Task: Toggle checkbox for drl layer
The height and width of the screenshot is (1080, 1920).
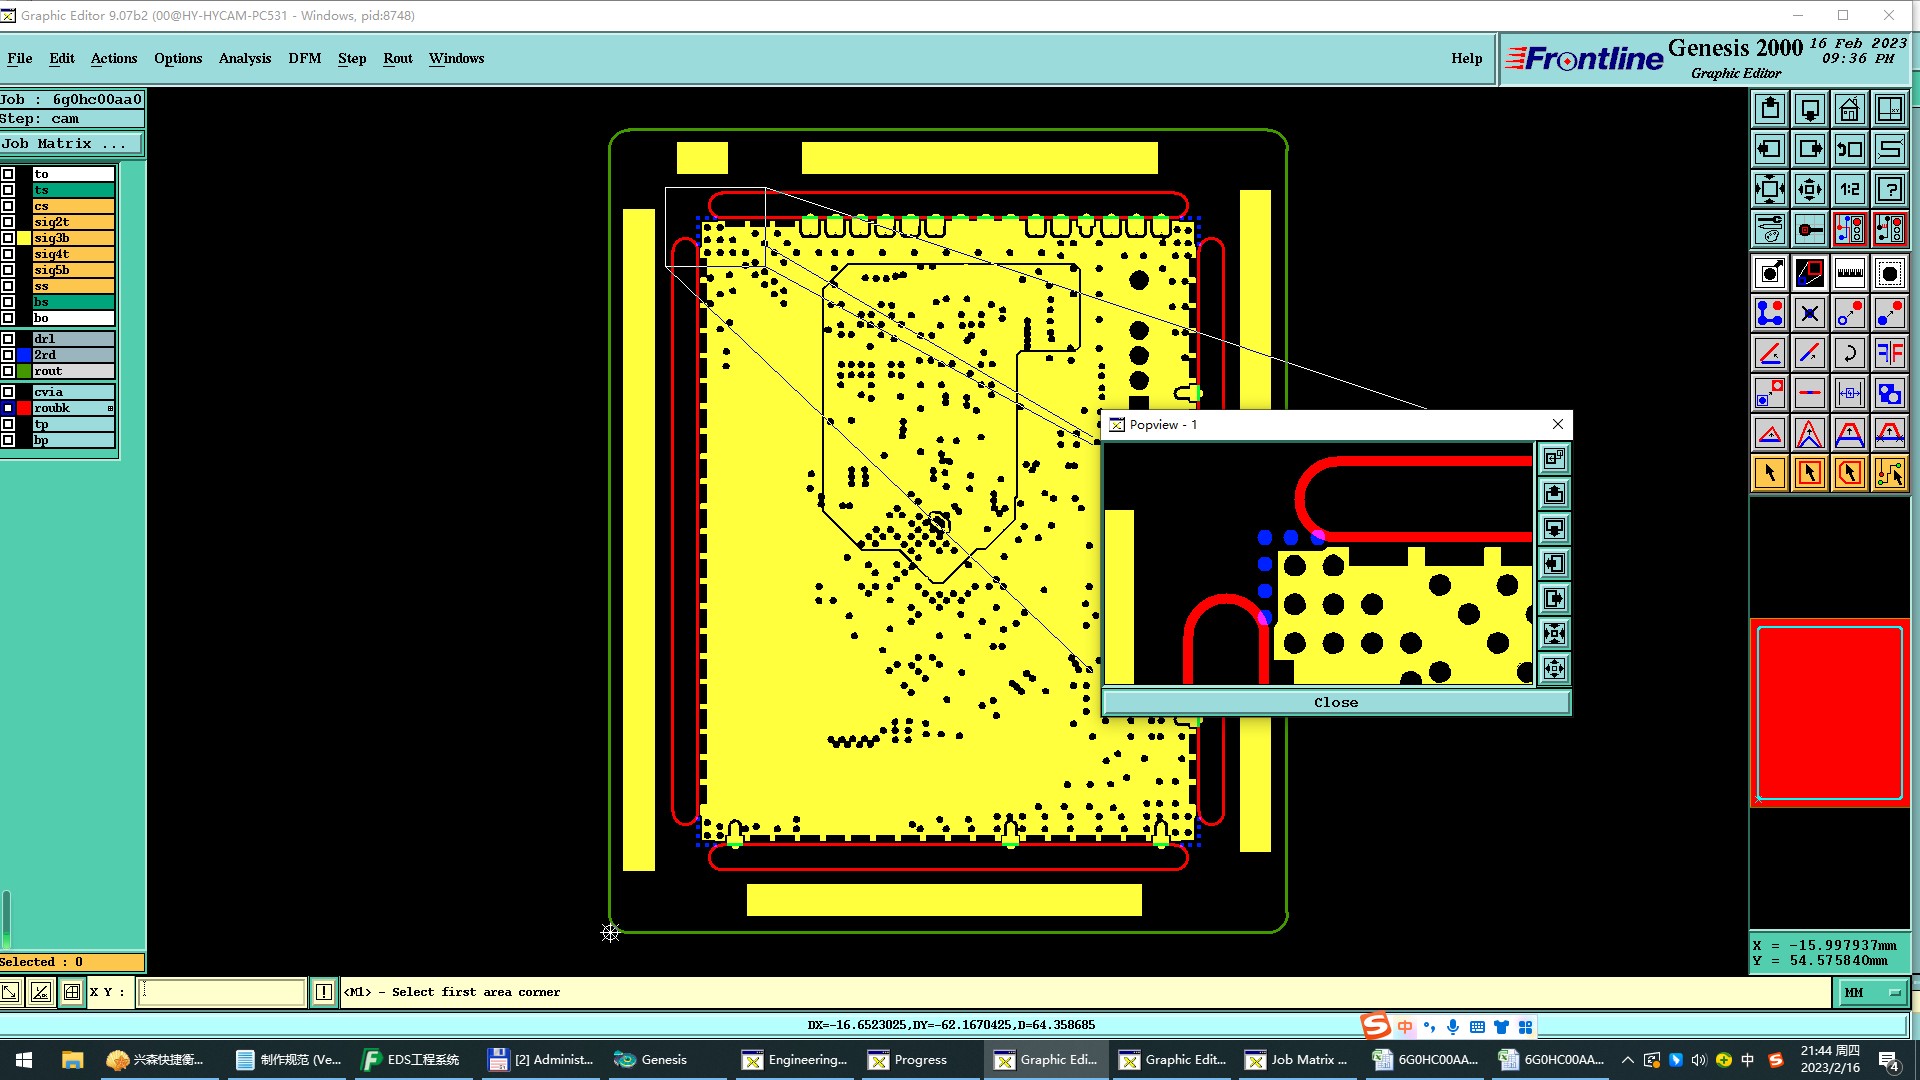Action: [x=8, y=339]
